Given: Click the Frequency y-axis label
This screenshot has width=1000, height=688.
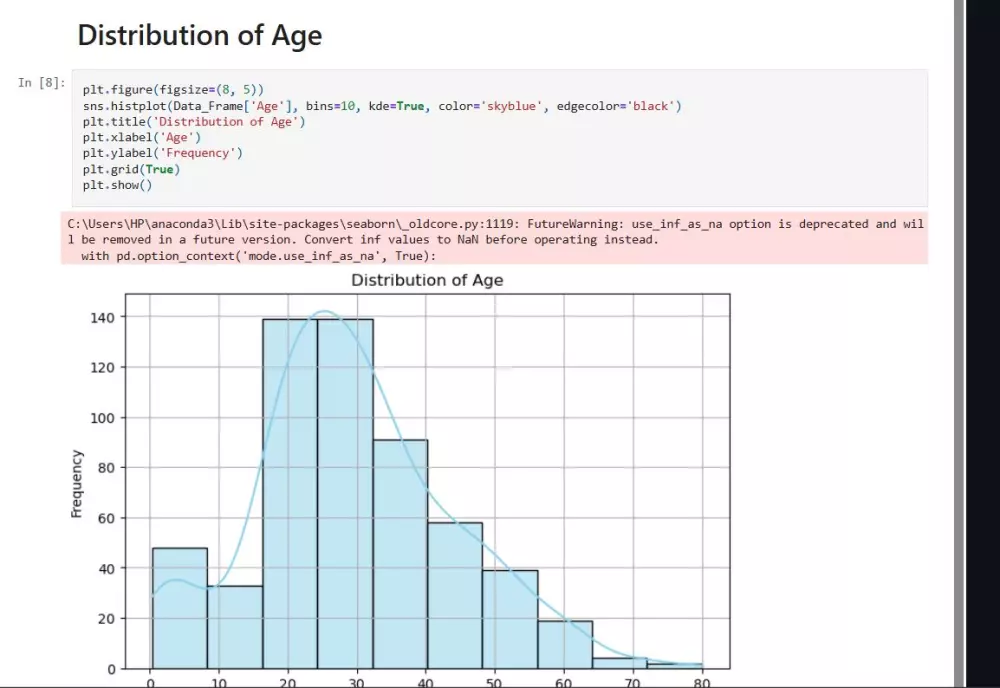Looking at the screenshot, I should tap(76, 483).
